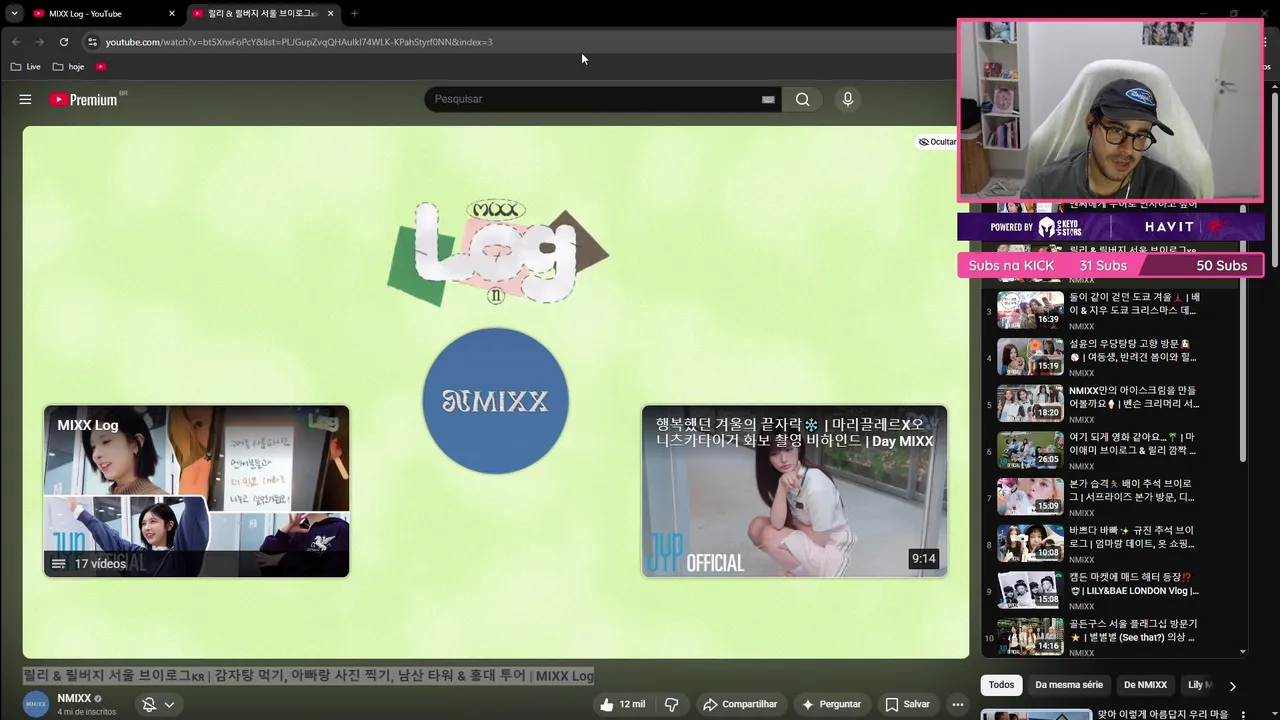Switch to the MIXX Log - YouTube tab

pos(95,13)
